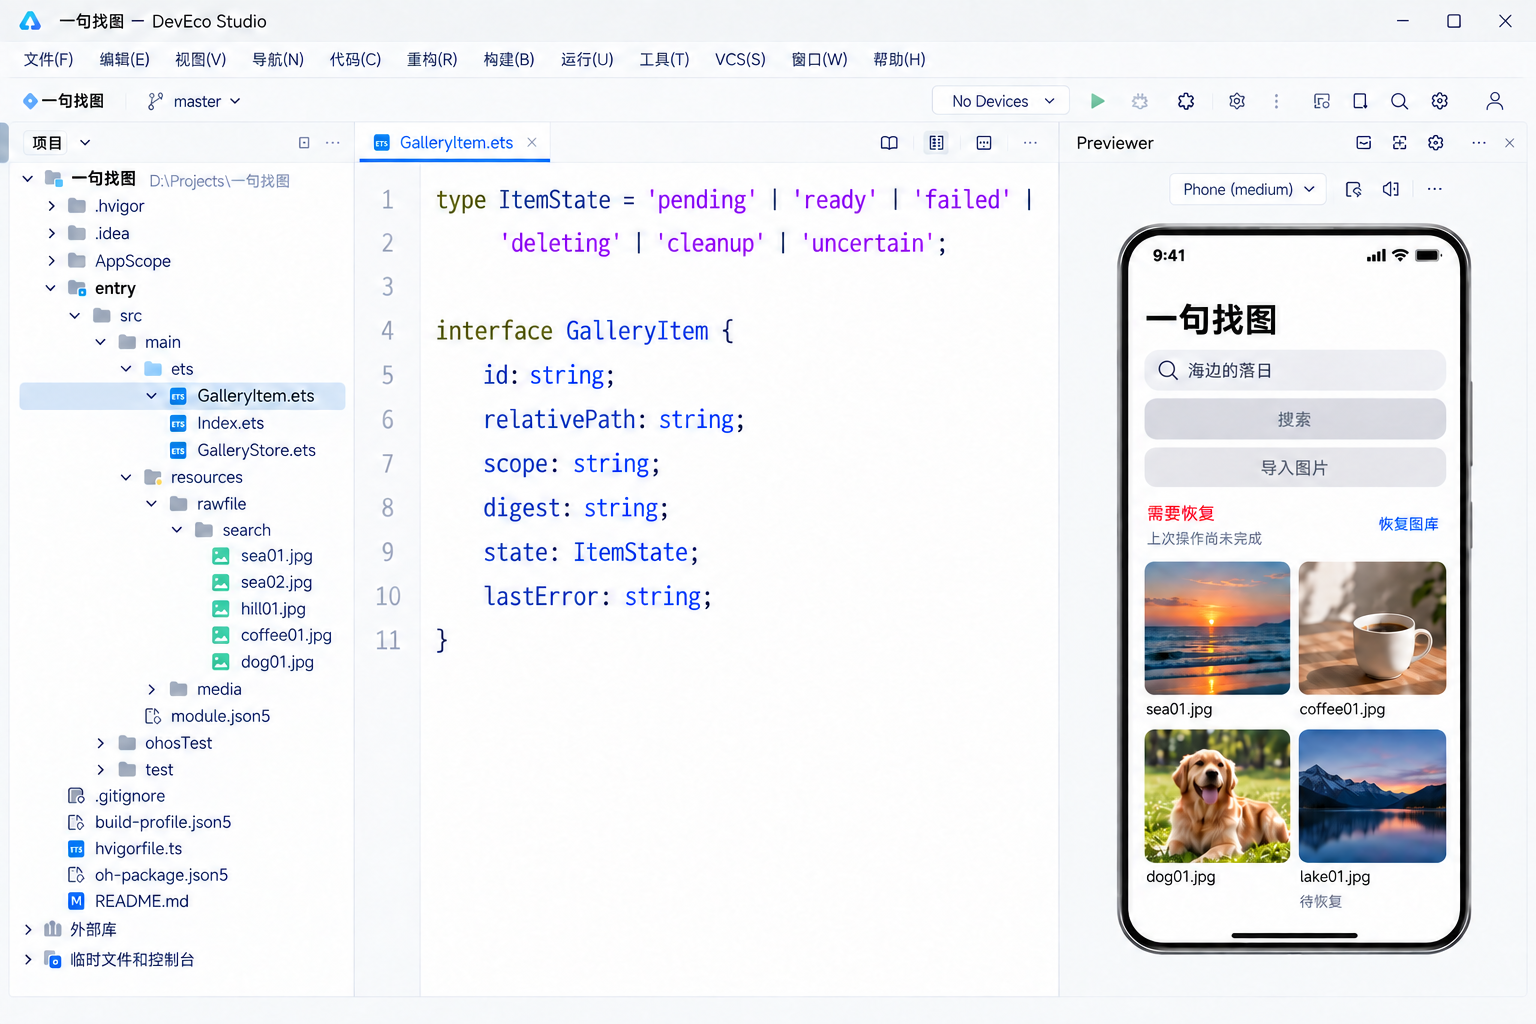Expand 外部库 node
1536x1024 pixels.
tap(28, 930)
